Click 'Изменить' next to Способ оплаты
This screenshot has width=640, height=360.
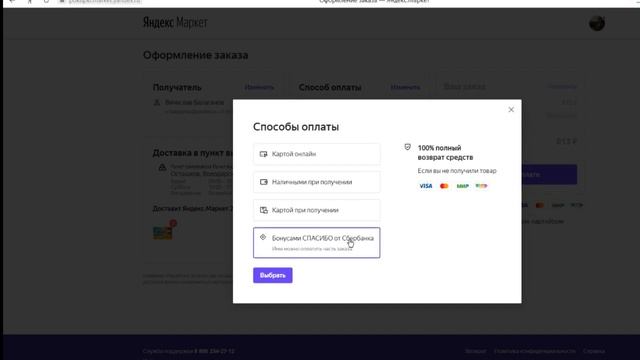(405, 87)
